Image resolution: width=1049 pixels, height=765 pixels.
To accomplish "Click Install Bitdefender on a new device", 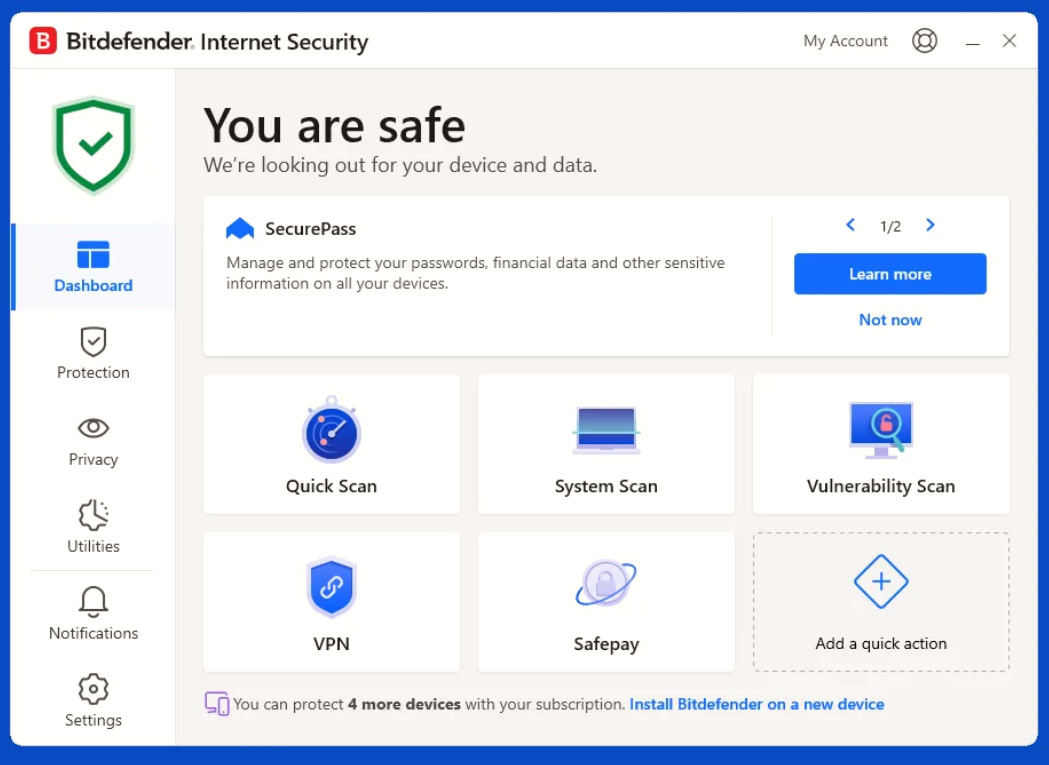I will (757, 704).
